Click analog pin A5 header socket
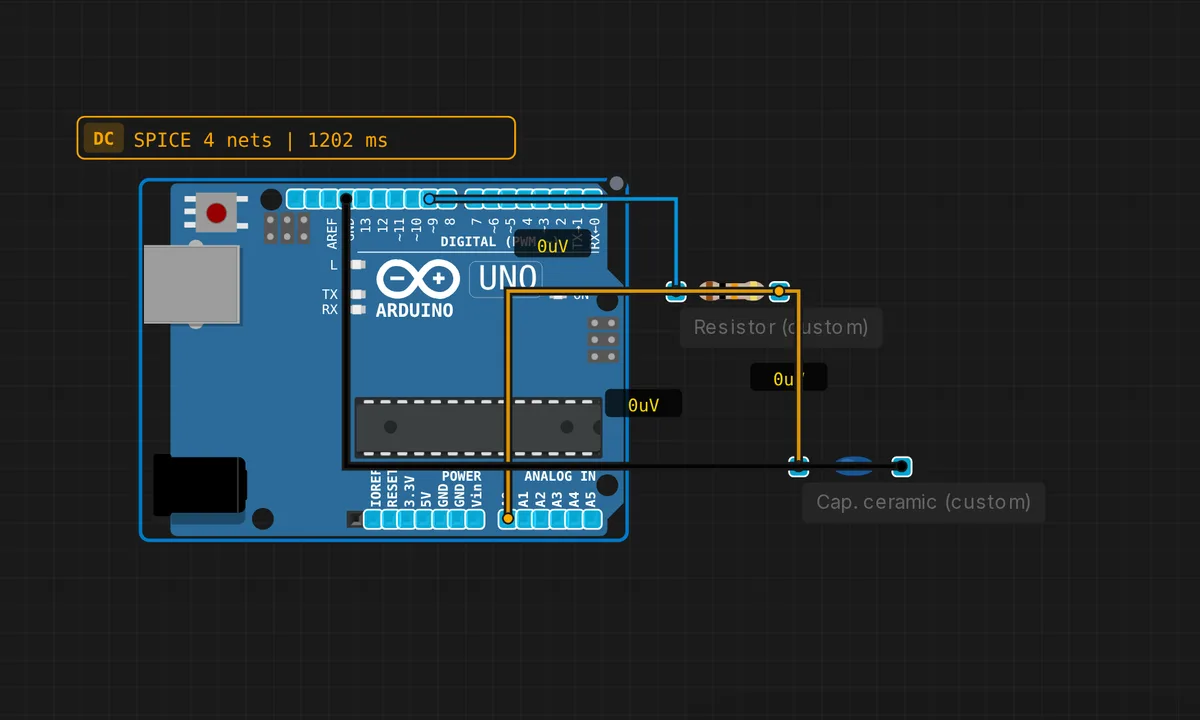The height and width of the screenshot is (720, 1200). [592, 519]
